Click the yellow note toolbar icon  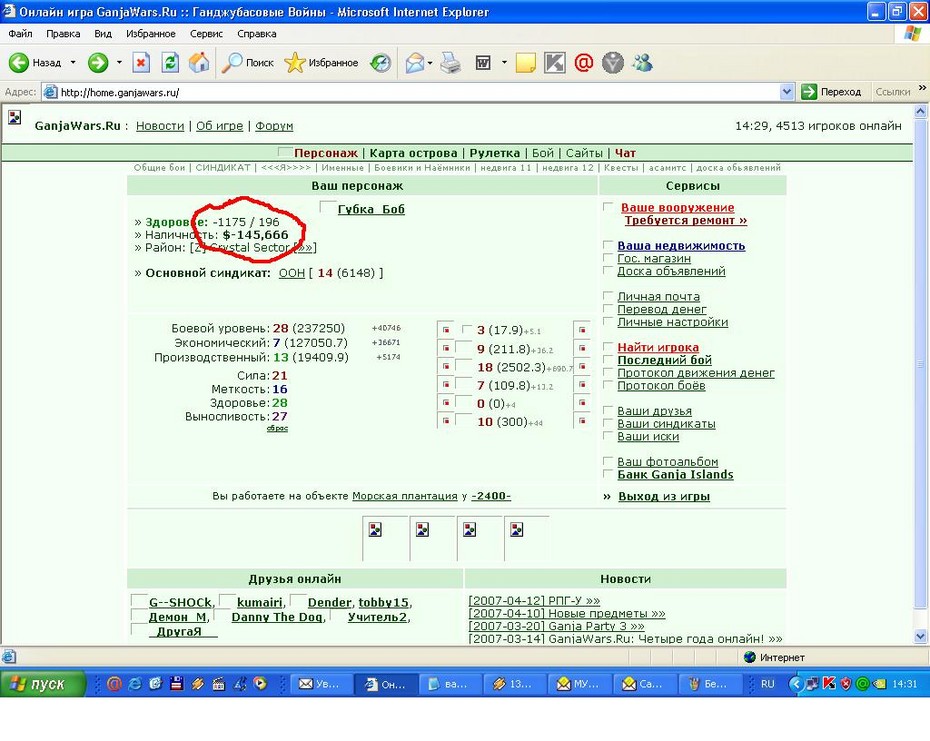(525, 62)
